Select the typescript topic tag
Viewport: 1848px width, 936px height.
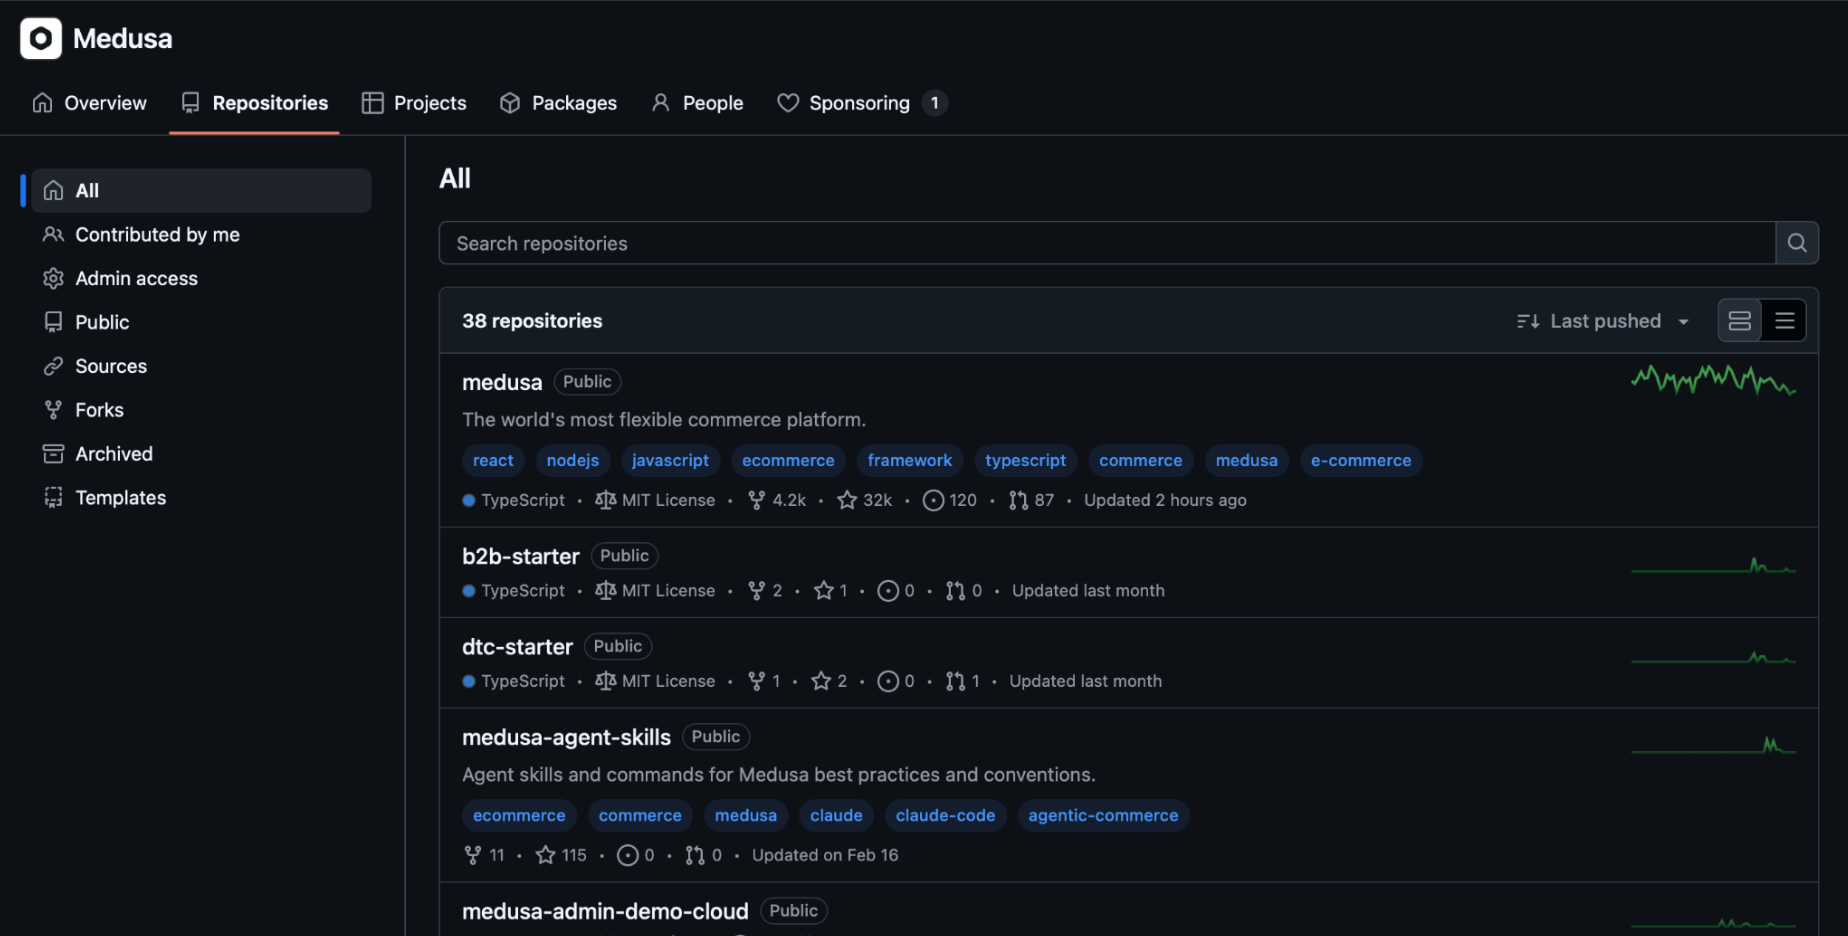[x=1025, y=461]
